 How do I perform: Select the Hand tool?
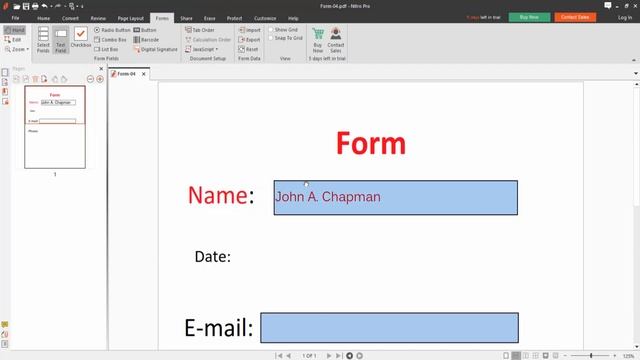point(15,30)
